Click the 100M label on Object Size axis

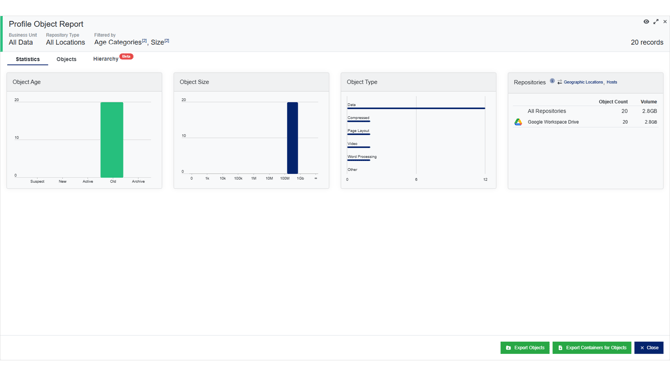pos(285,179)
